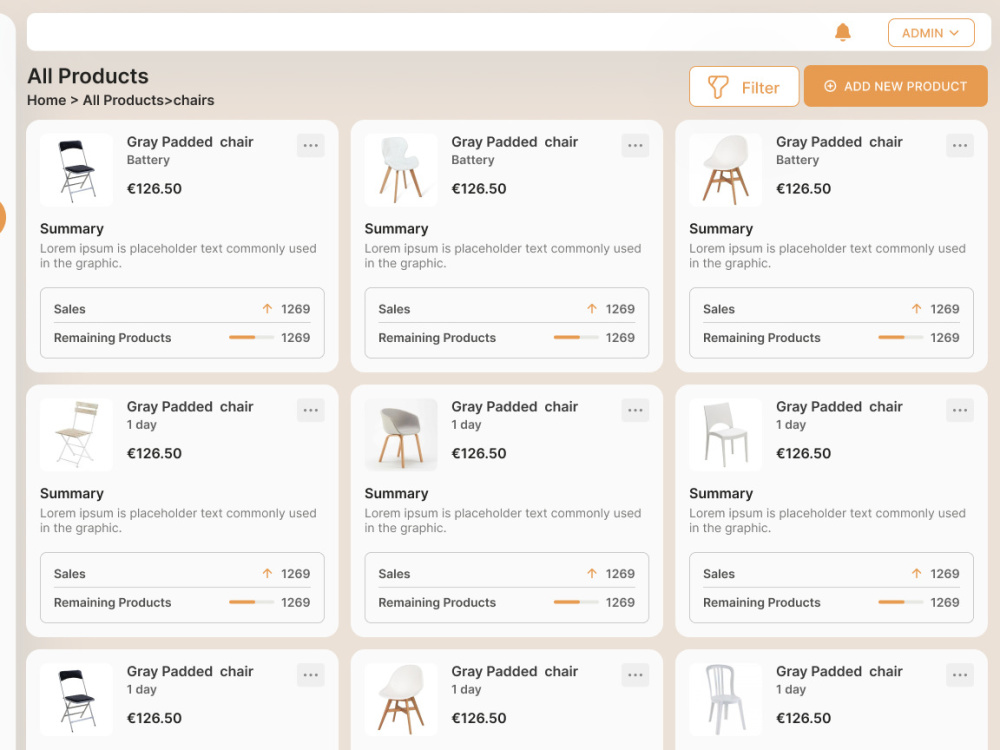Screen dimensions: 1000x750
Task: Open three-dot menu on white slatted-back plastic chair card
Action: pos(960,675)
